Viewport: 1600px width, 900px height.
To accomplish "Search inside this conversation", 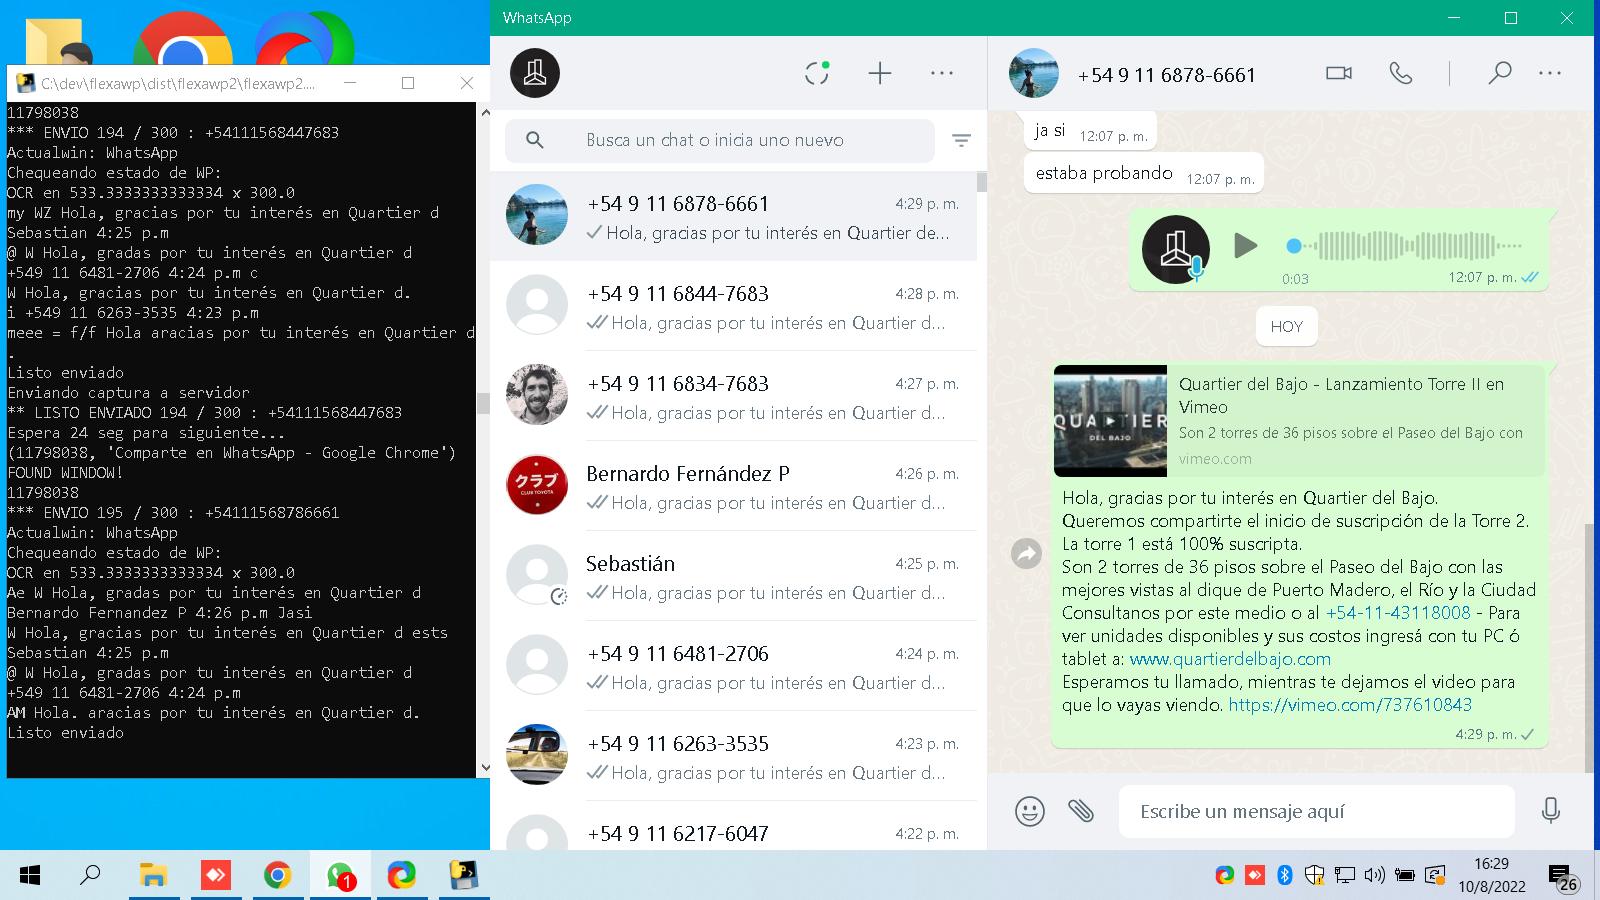I will point(1499,73).
